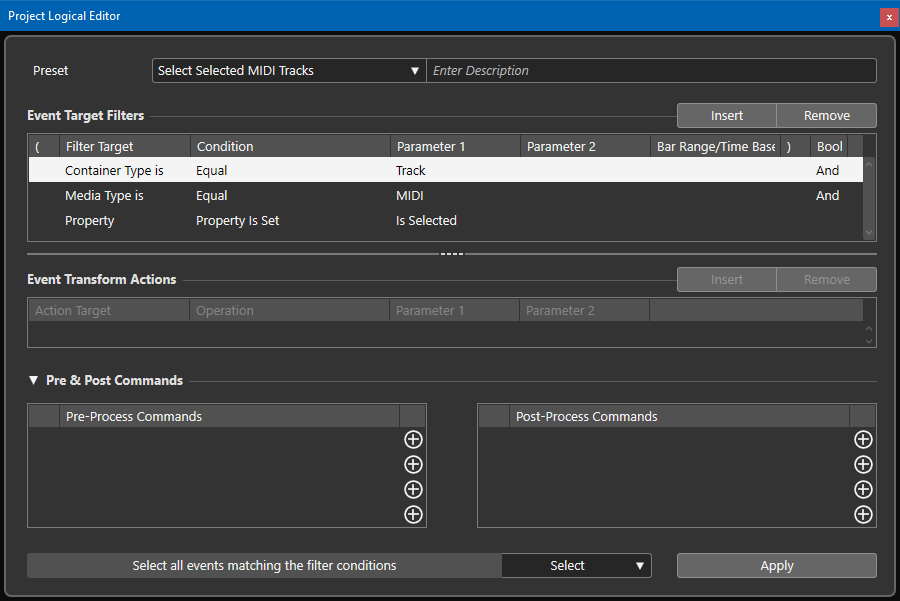Open the Preset dropdown menu
The width and height of the screenshot is (900, 601).
pos(289,71)
